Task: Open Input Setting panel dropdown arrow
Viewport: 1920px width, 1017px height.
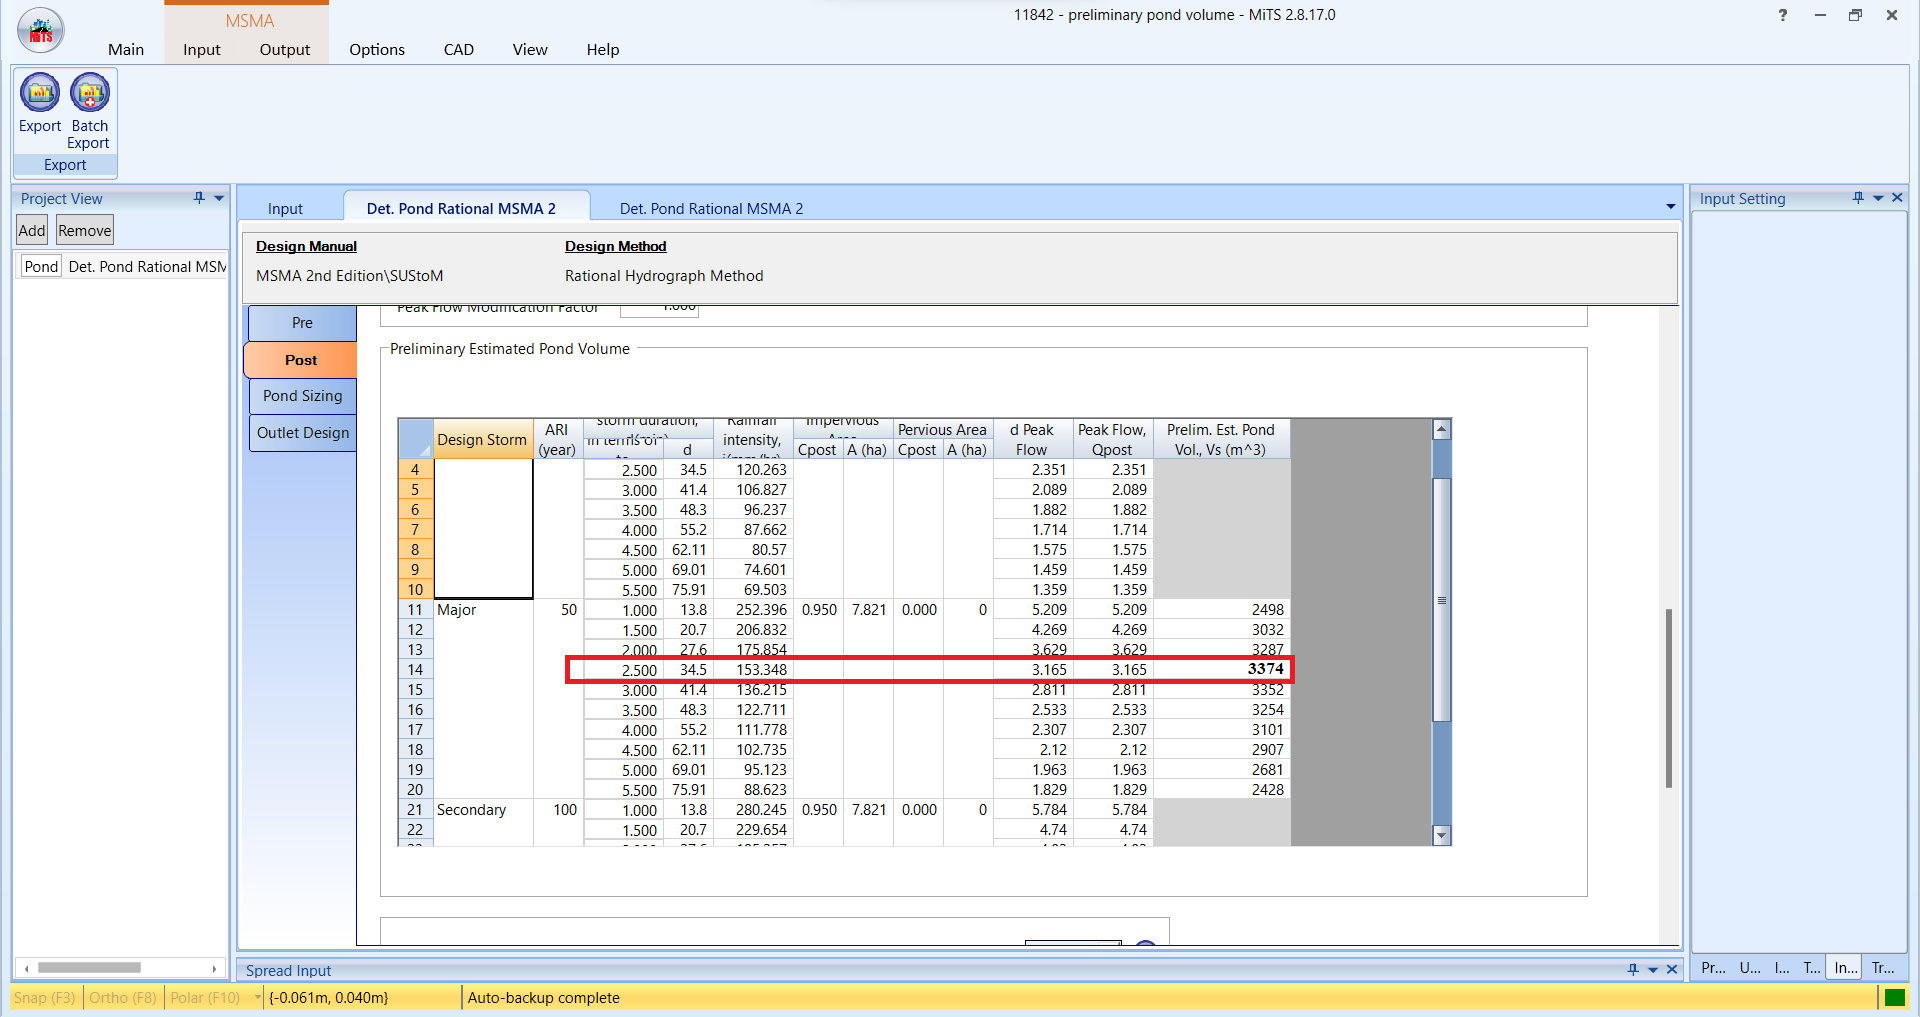Action: [1878, 198]
